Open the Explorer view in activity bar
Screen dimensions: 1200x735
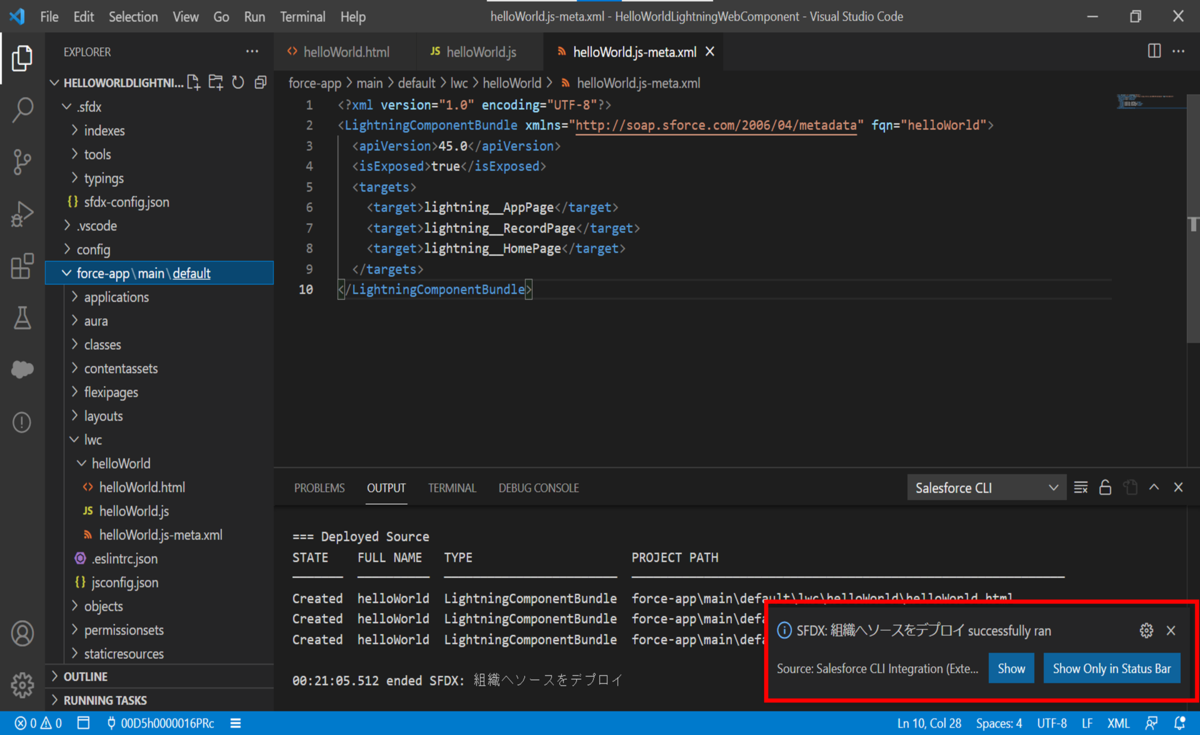(22, 58)
